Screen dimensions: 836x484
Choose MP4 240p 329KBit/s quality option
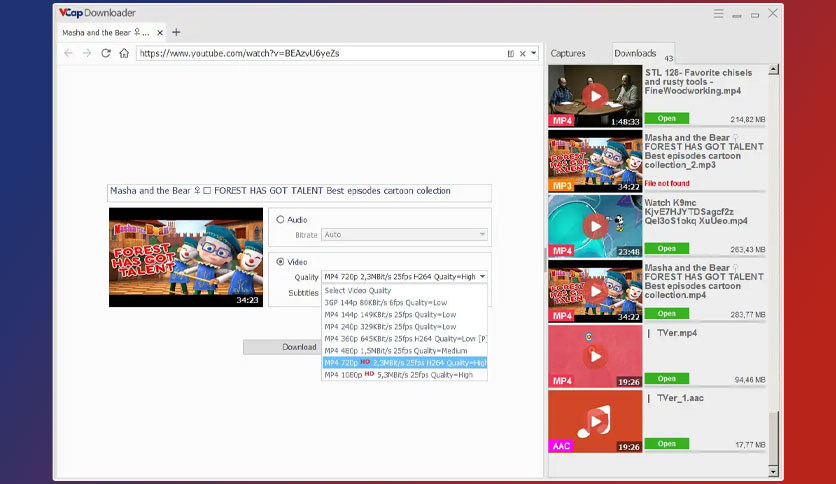(404, 327)
